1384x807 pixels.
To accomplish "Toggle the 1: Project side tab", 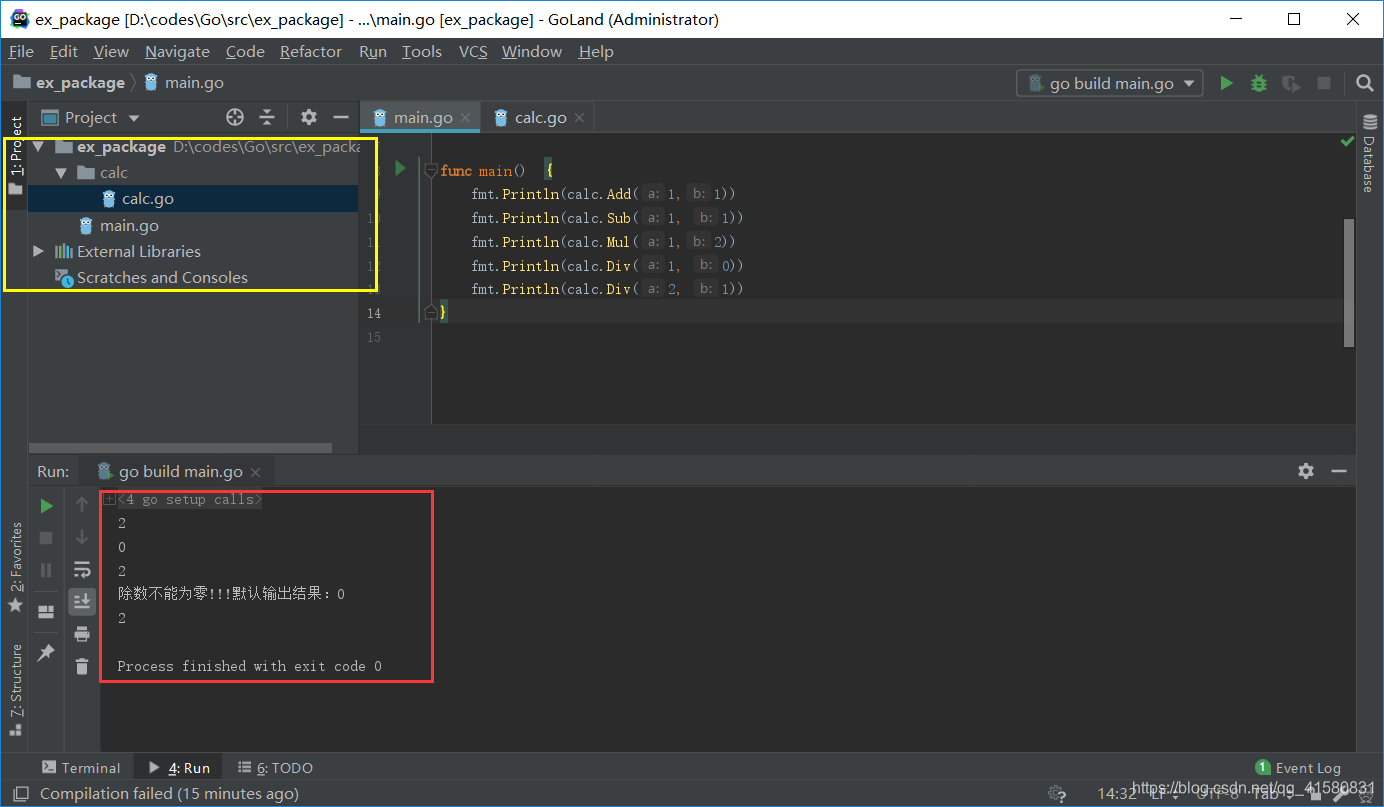I will tap(15, 154).
